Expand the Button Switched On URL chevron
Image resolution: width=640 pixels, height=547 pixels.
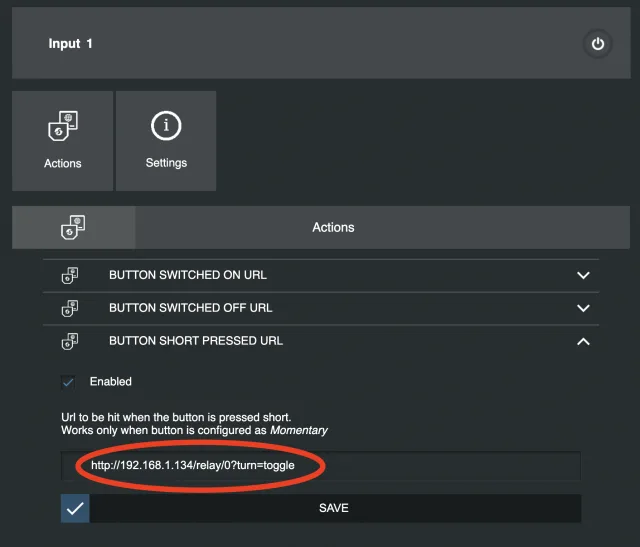[x=584, y=275]
